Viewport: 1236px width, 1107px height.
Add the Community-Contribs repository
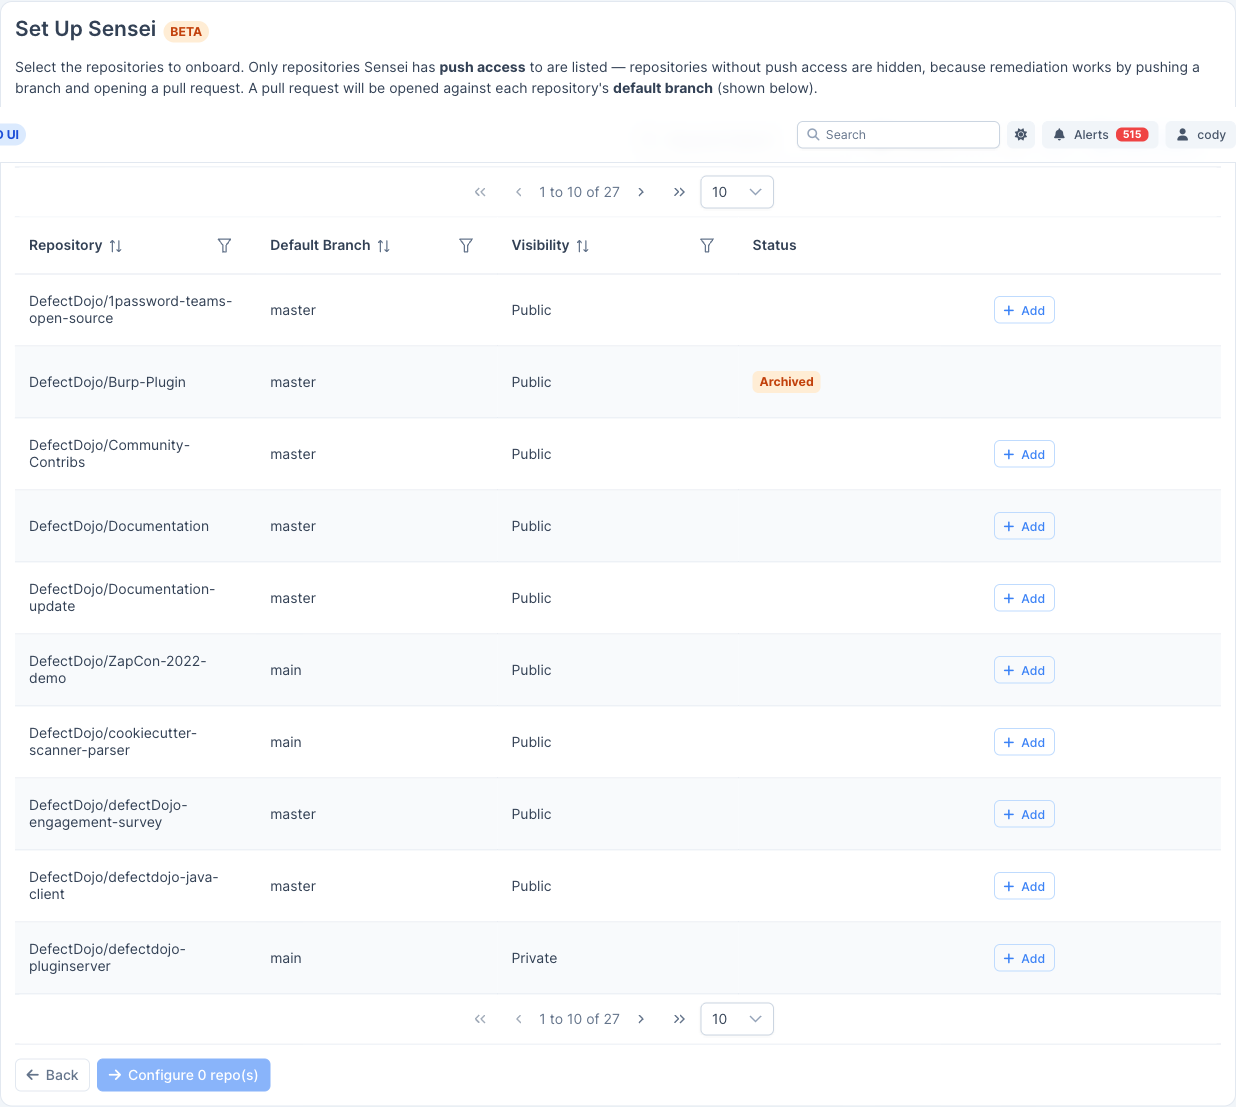[1024, 455]
